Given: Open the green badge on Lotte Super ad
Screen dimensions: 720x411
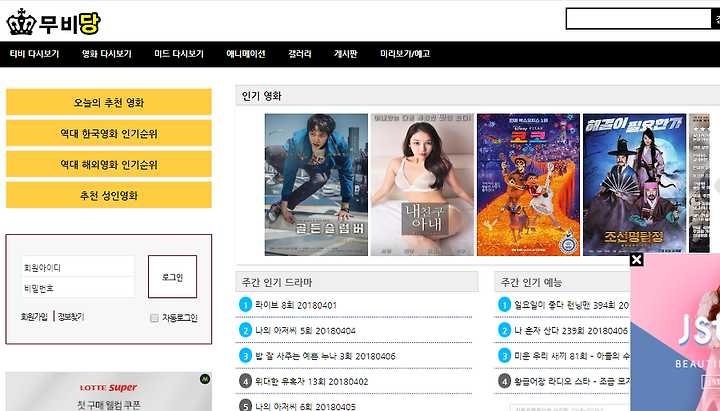Looking at the screenshot, I should (x=205, y=379).
